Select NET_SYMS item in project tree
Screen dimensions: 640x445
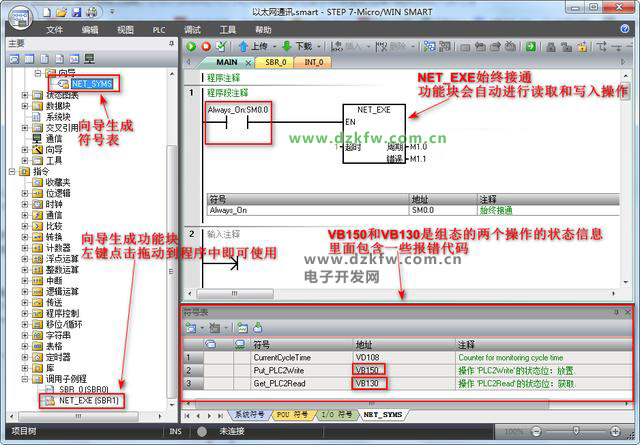(92, 84)
